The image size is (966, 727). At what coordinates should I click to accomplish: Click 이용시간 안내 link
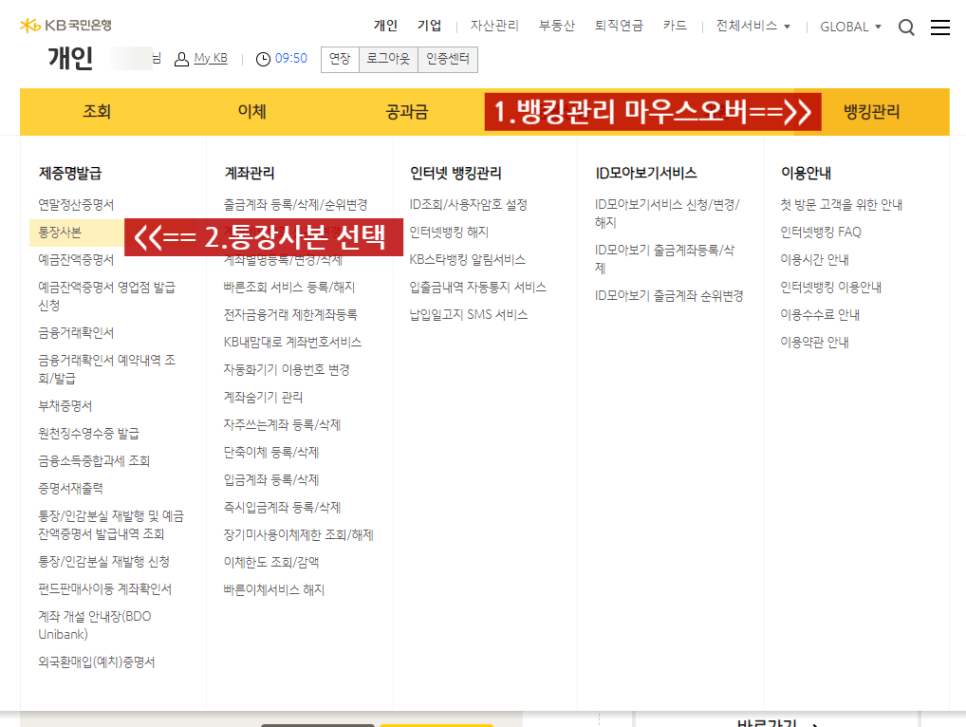pos(814,259)
